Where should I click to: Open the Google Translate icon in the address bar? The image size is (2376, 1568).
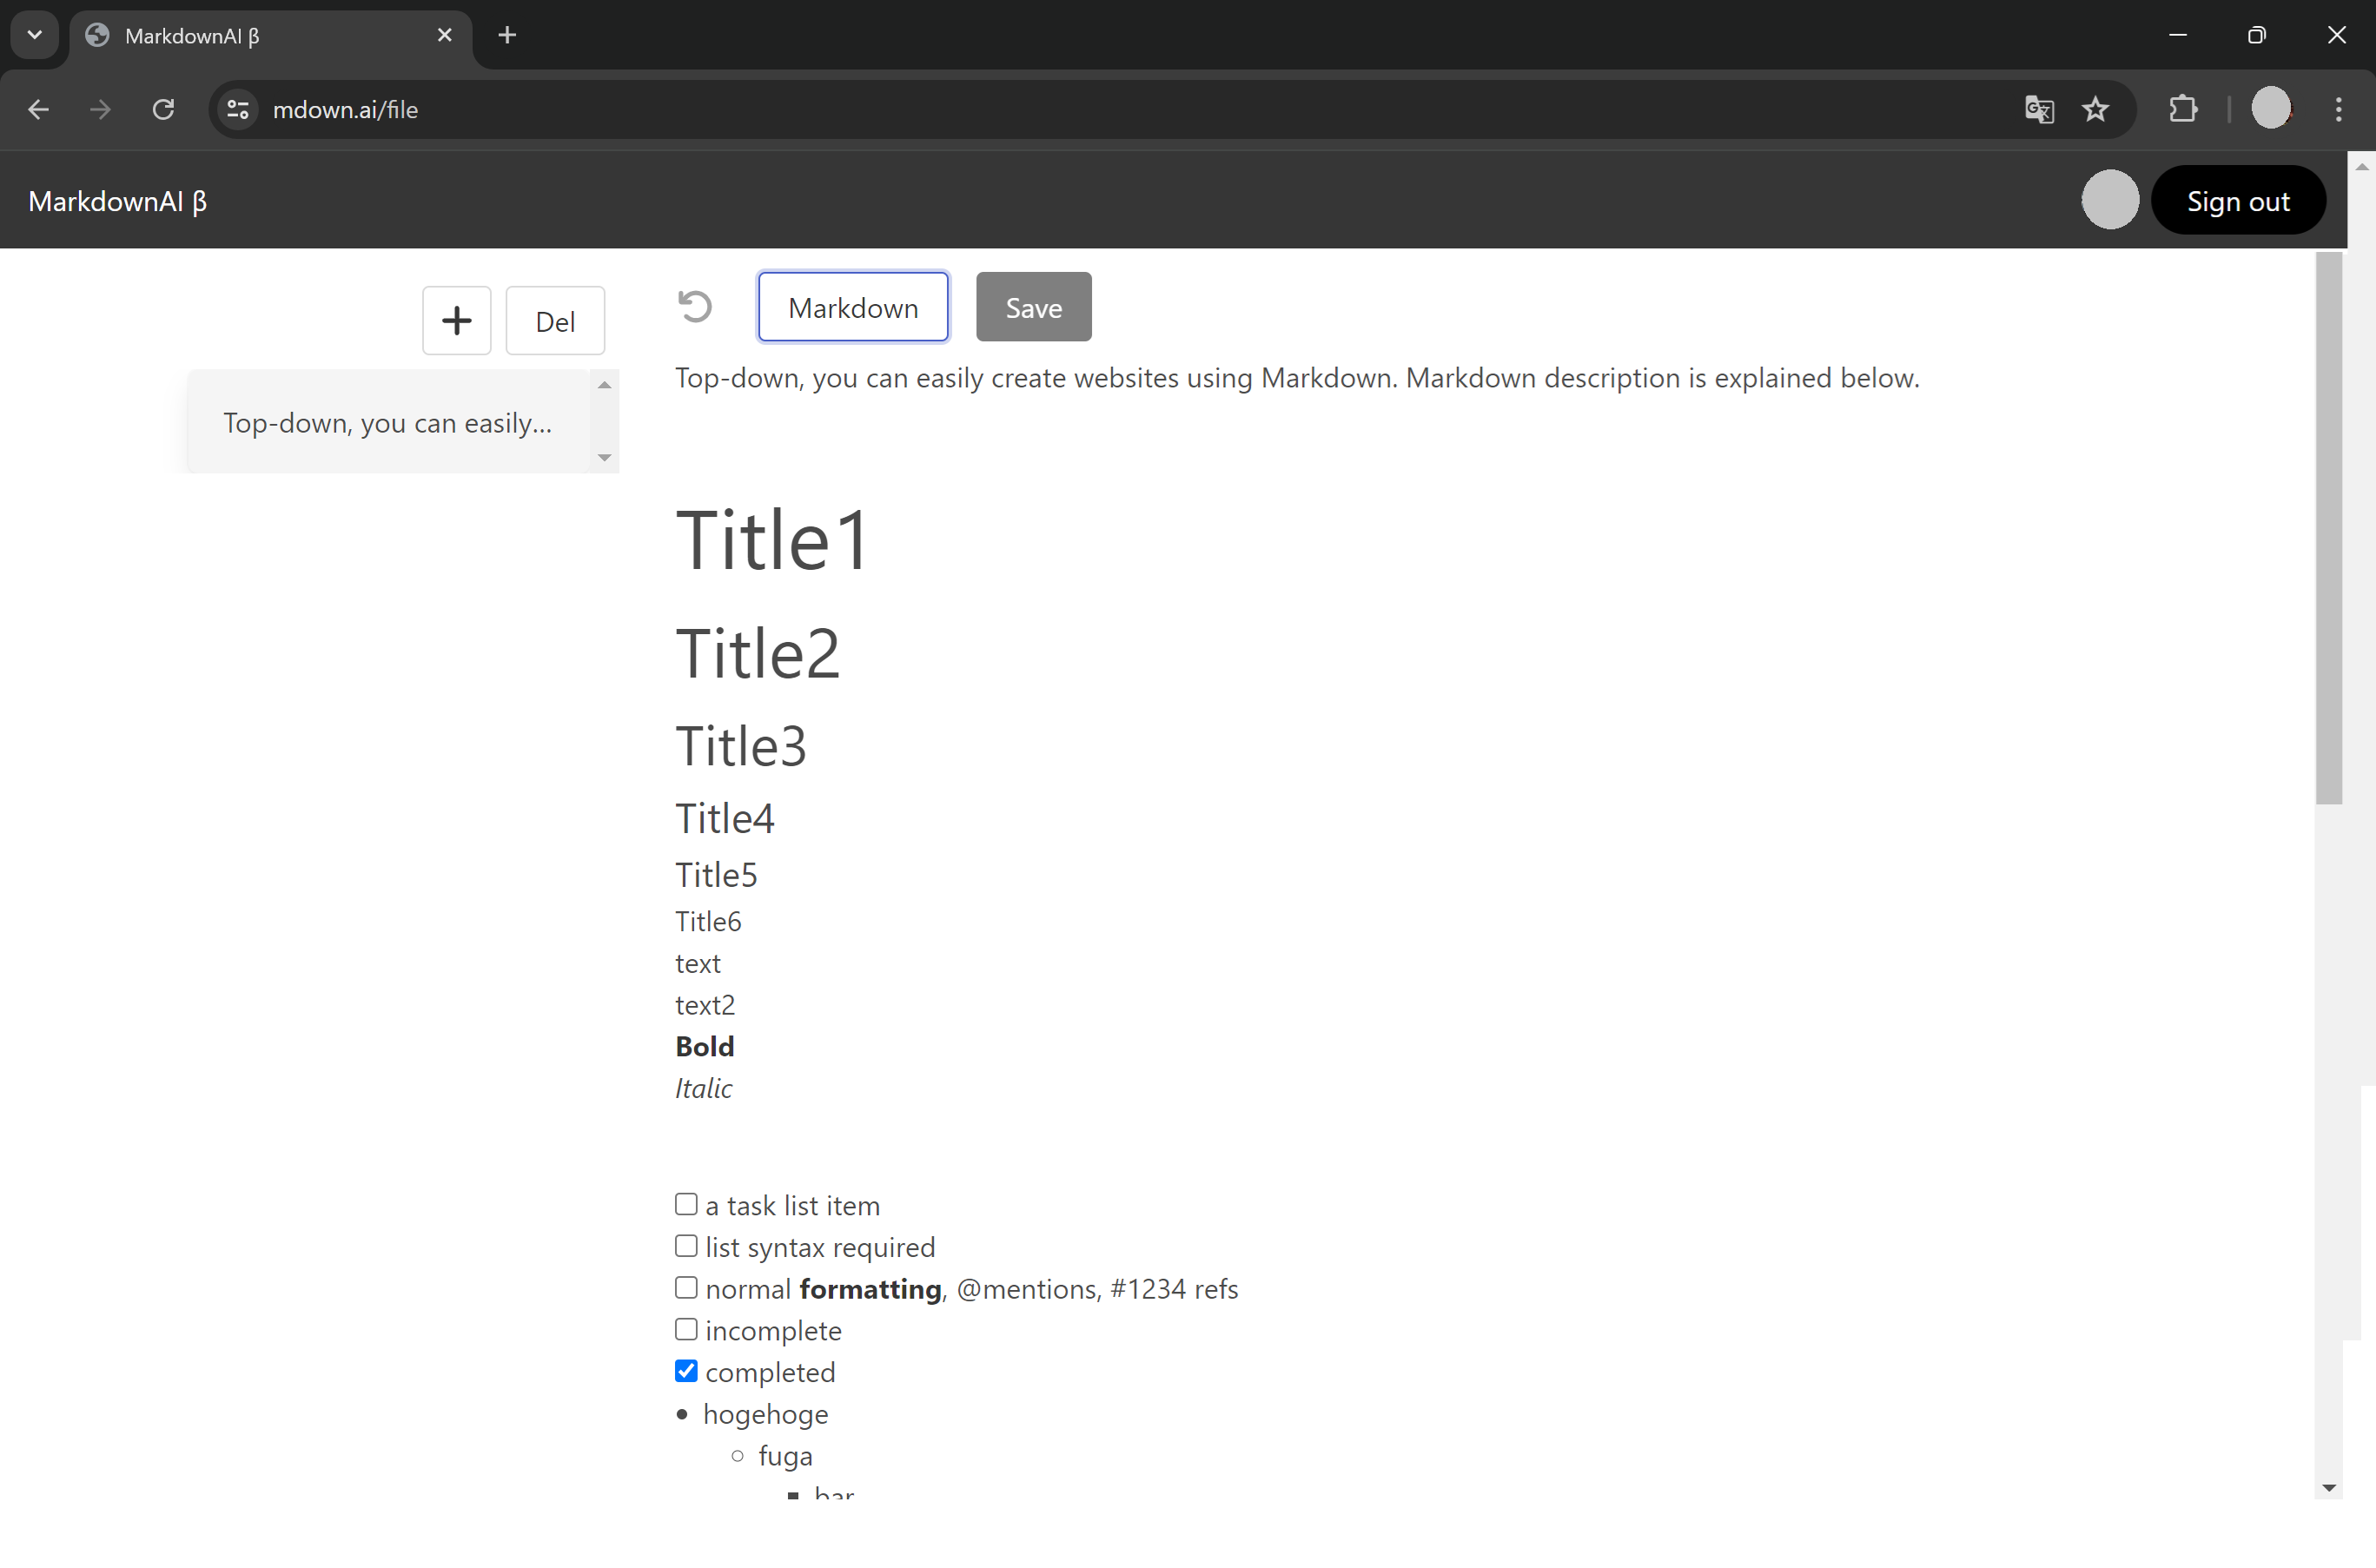pyautogui.click(x=2038, y=109)
